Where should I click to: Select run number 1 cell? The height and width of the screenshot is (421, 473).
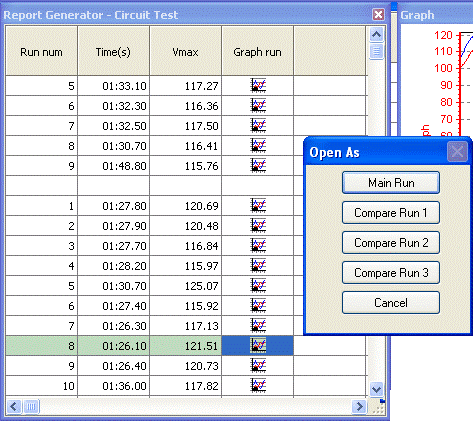pos(41,206)
